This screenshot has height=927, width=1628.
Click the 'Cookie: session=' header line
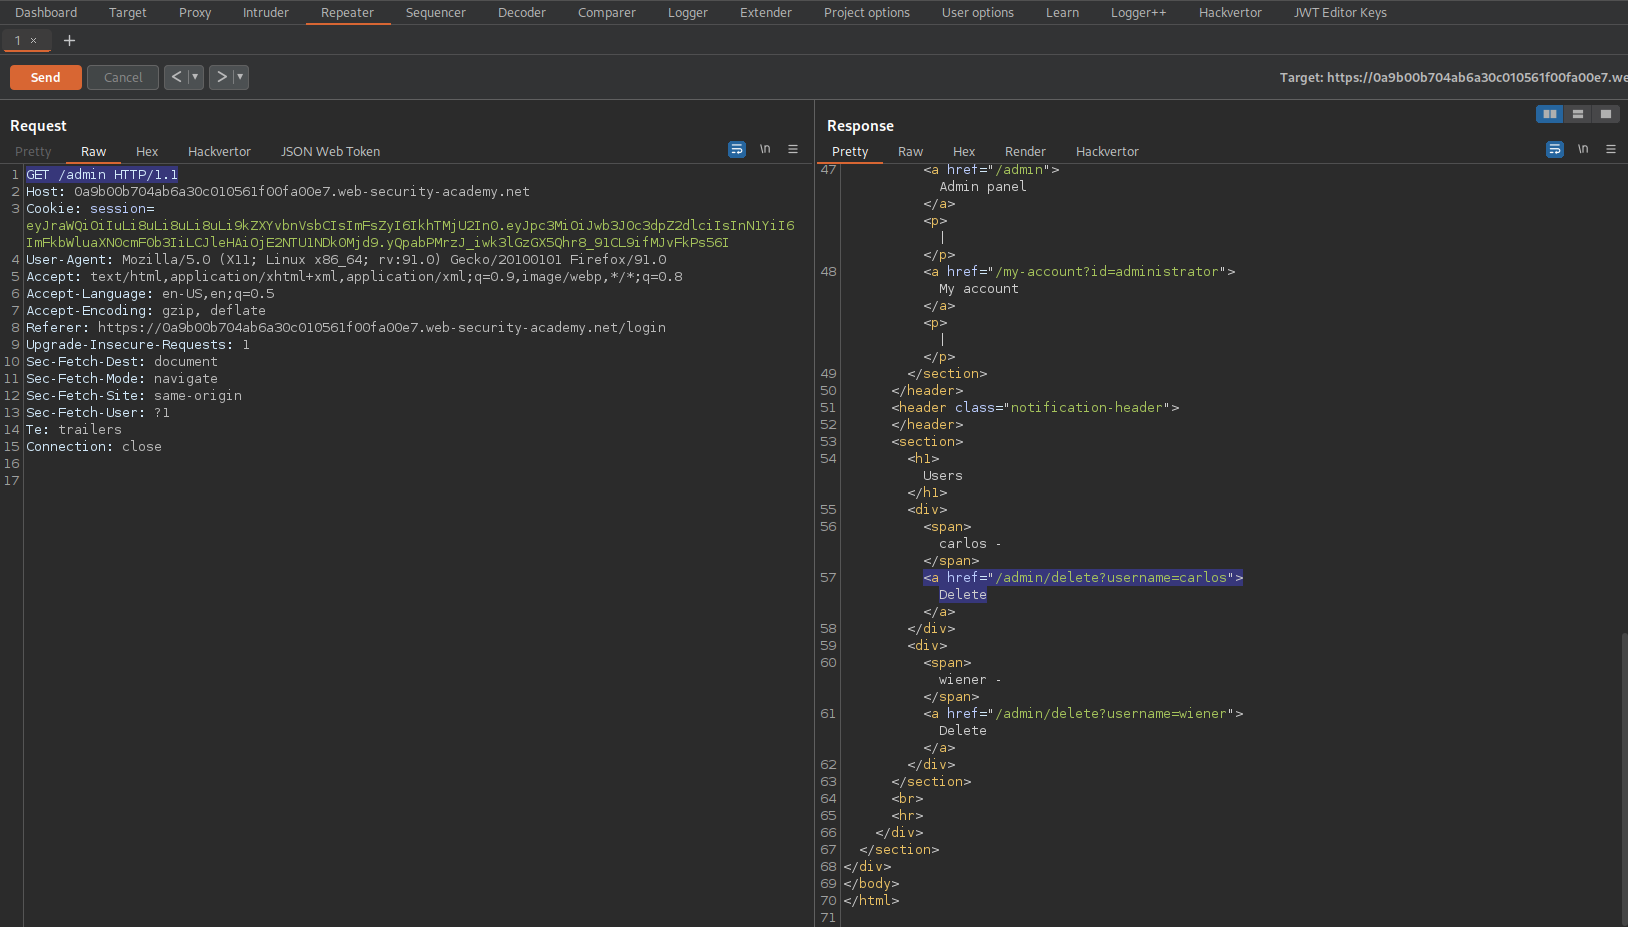point(90,209)
